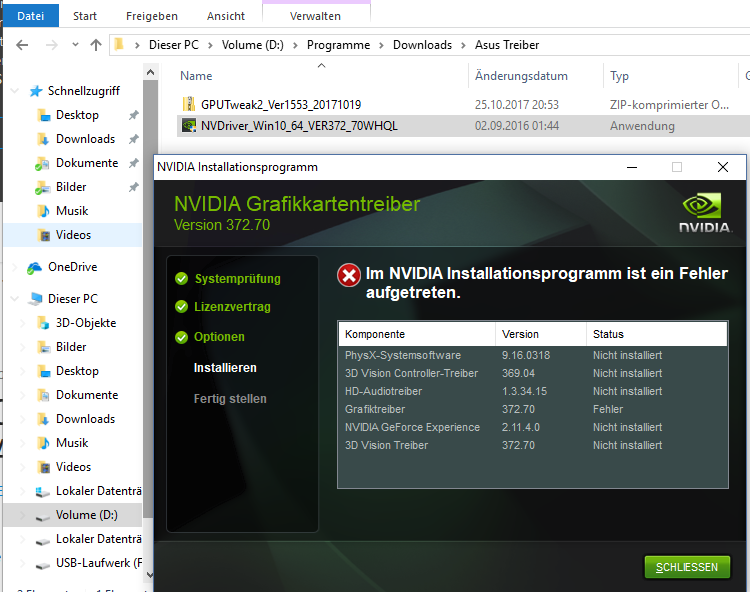
Task: Sort files by Name column header
Action: pyautogui.click(x=196, y=76)
